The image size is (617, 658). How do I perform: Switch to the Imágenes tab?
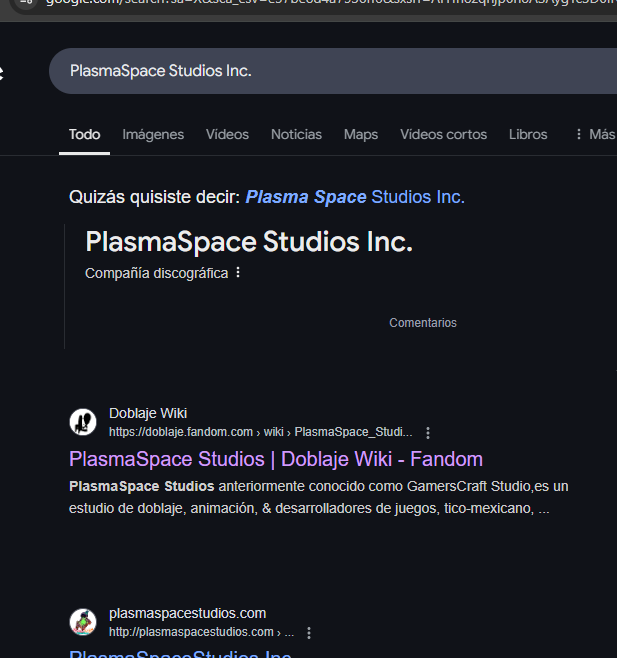[x=153, y=134]
